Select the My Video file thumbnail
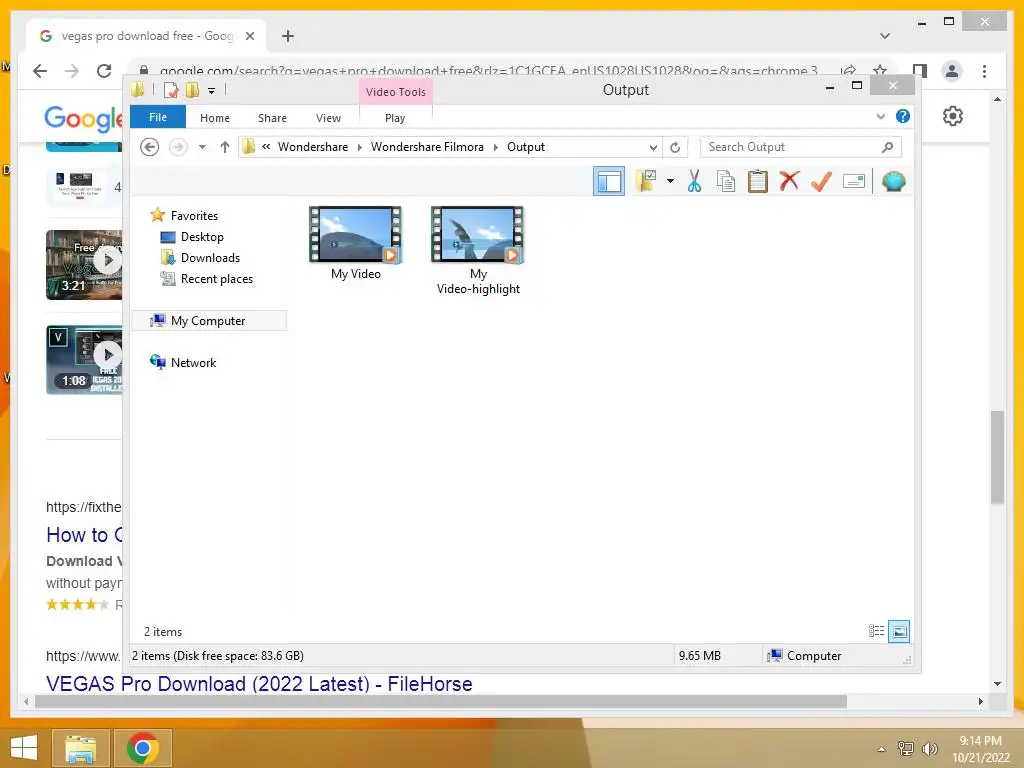1024x768 pixels. tap(355, 236)
